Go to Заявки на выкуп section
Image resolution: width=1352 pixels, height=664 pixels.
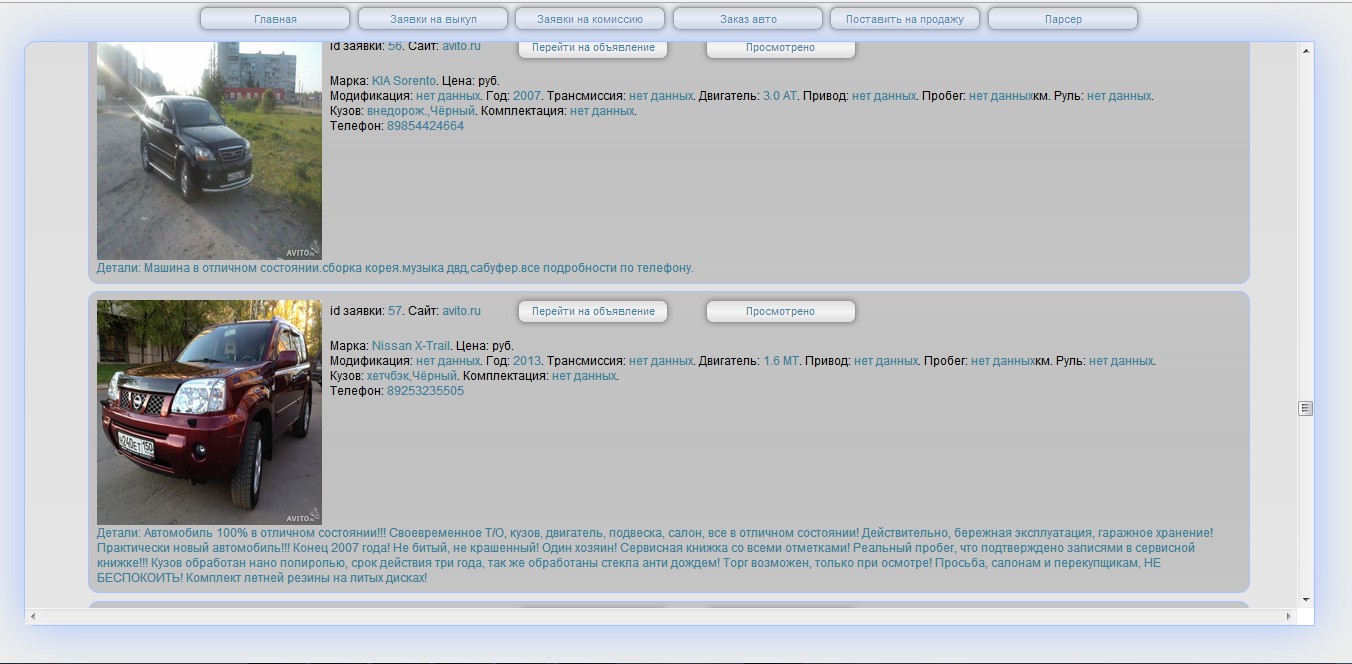point(433,19)
